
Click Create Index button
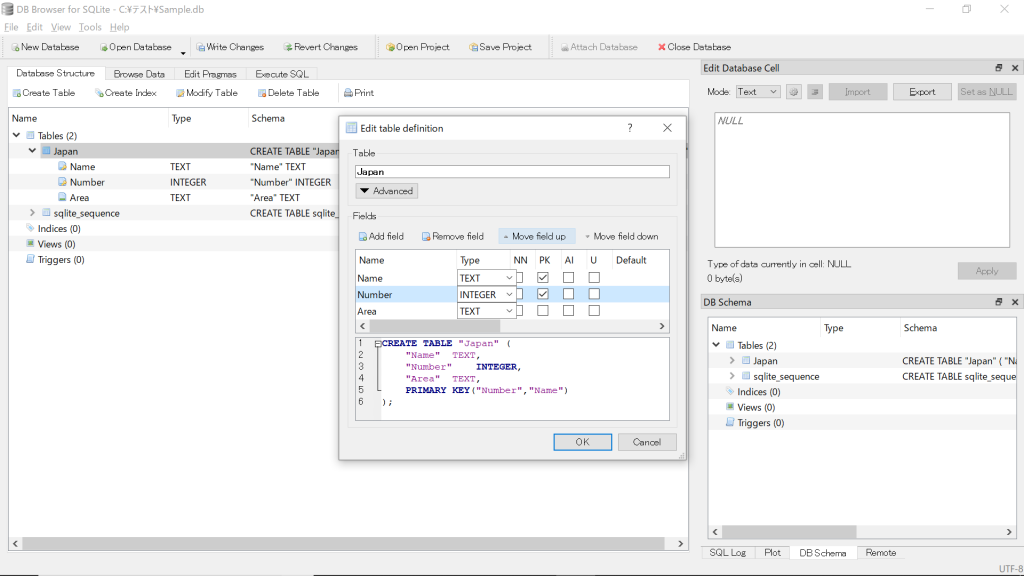(x=125, y=93)
